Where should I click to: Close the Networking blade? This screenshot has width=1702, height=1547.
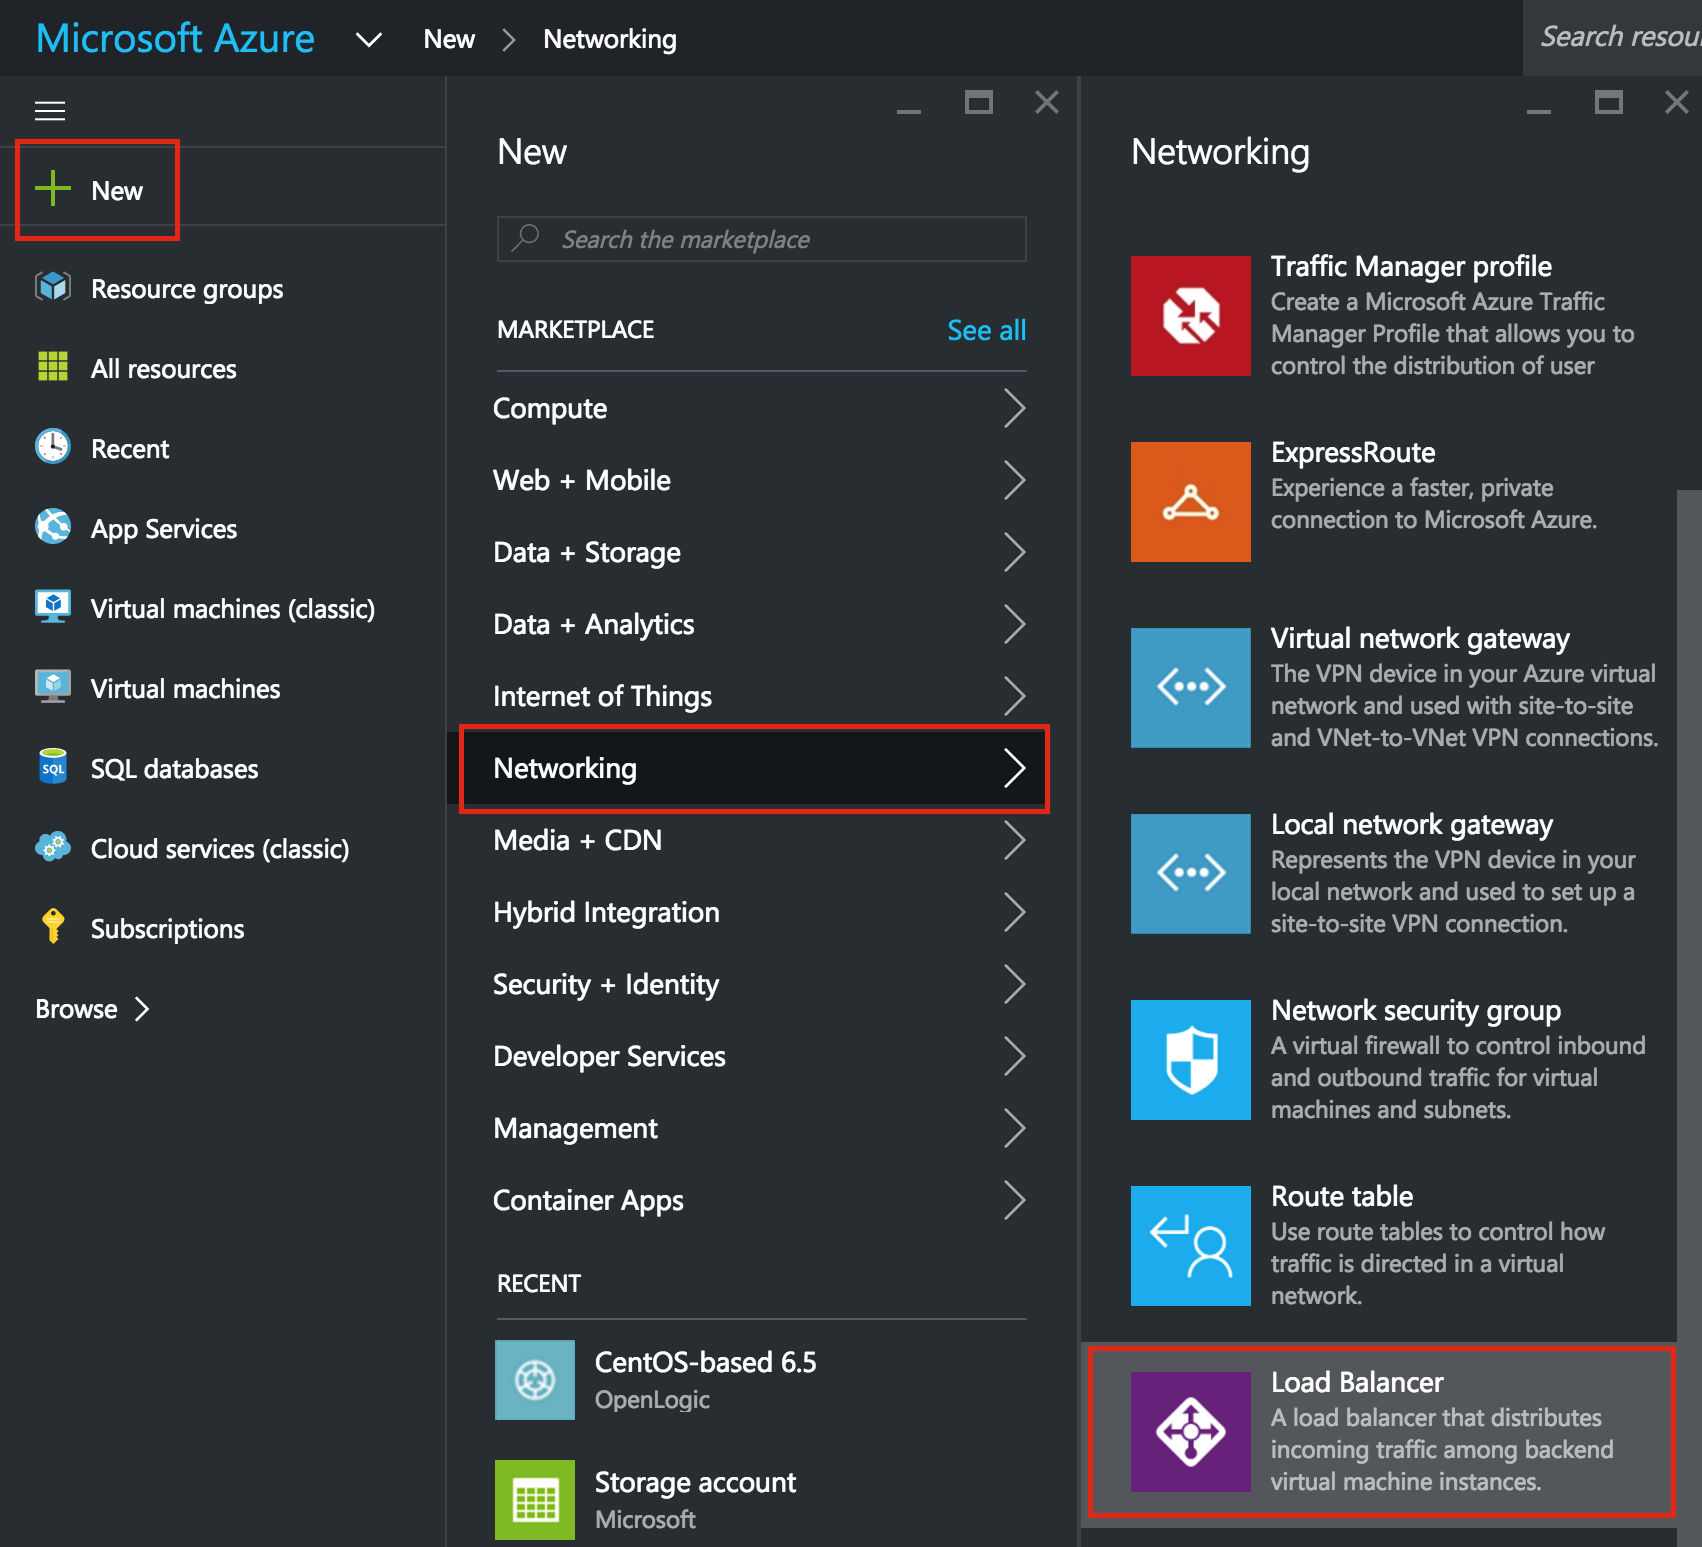(1677, 102)
